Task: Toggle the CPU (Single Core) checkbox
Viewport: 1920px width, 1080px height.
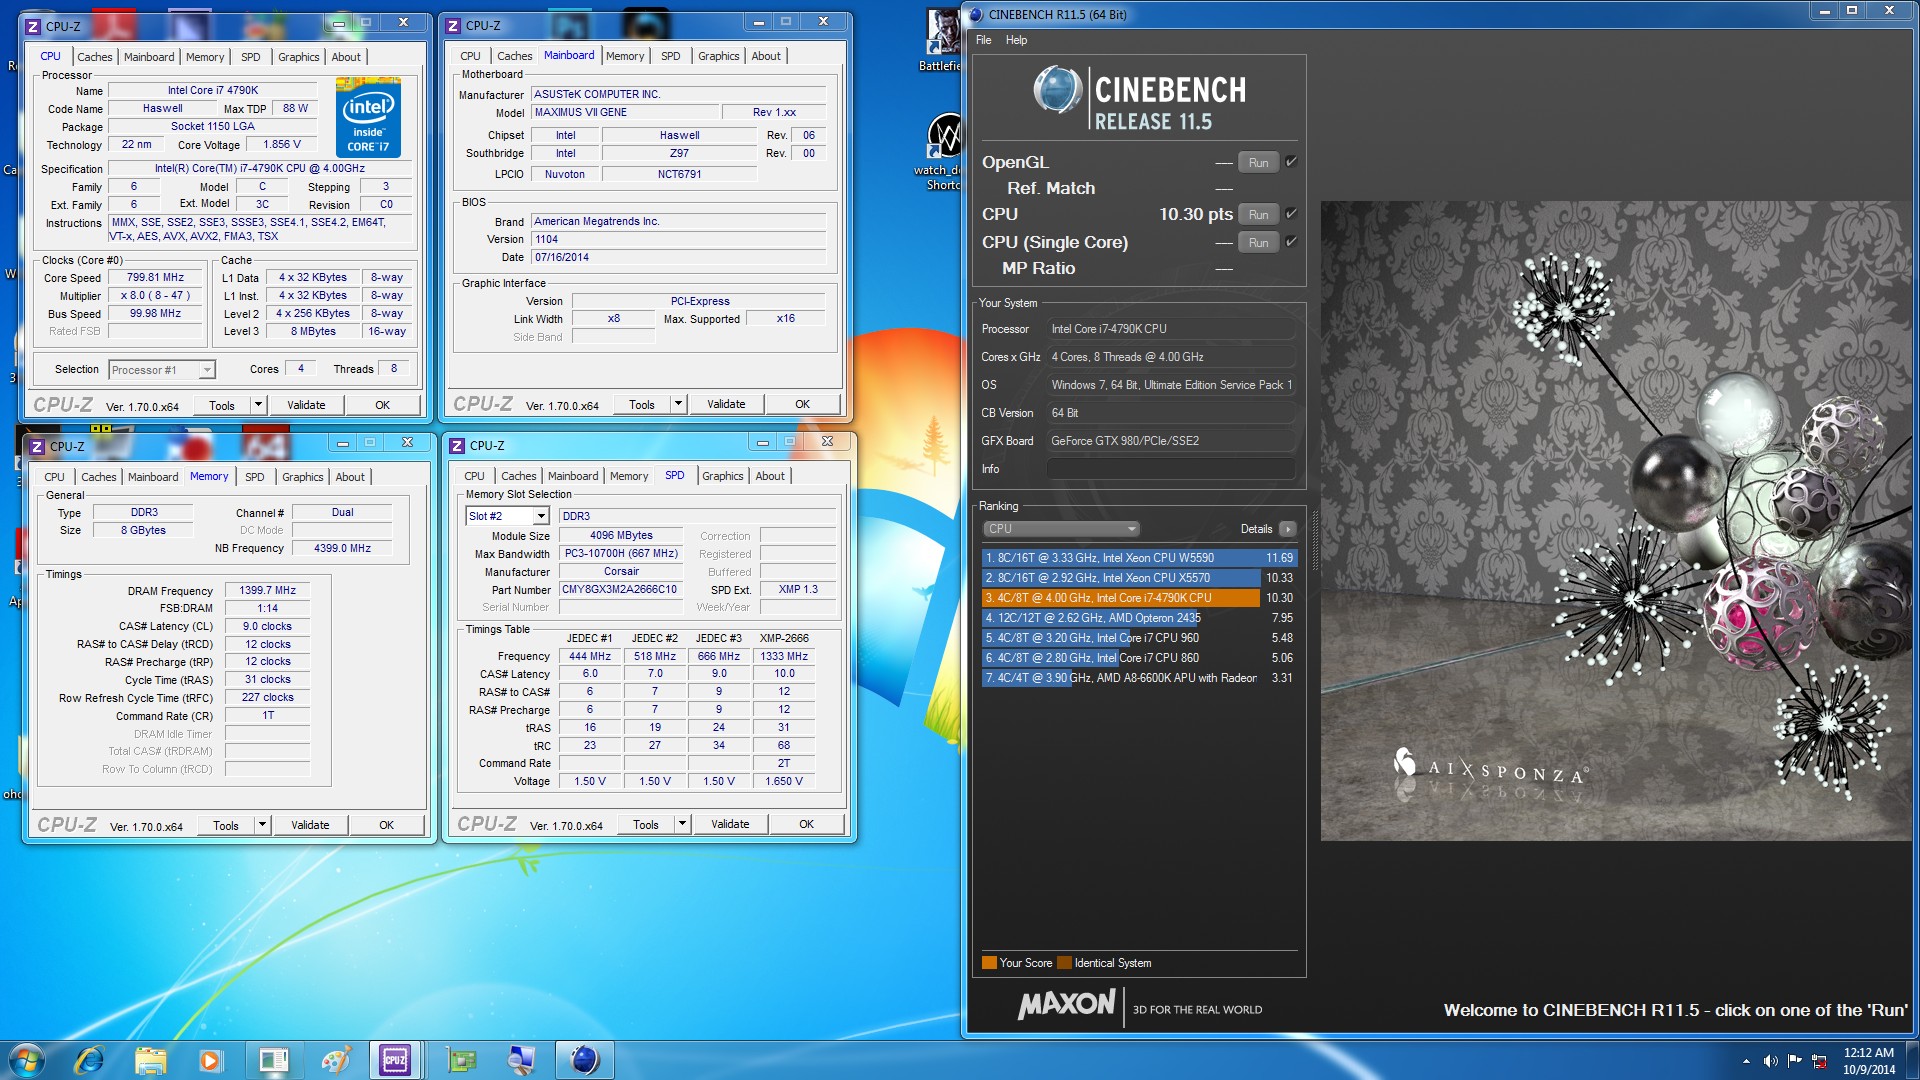Action: coord(1291,242)
